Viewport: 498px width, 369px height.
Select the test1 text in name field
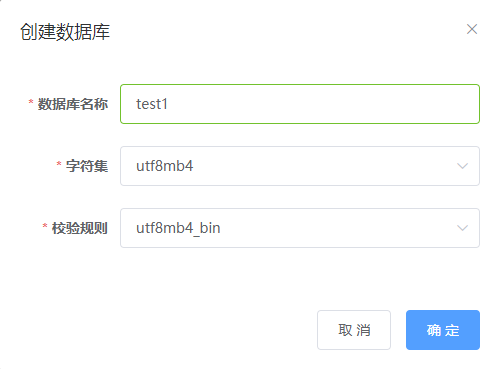tap(152, 104)
